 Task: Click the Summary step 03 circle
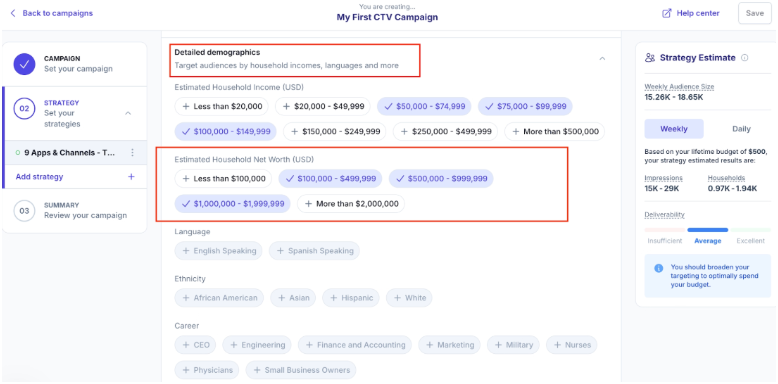coord(24,210)
